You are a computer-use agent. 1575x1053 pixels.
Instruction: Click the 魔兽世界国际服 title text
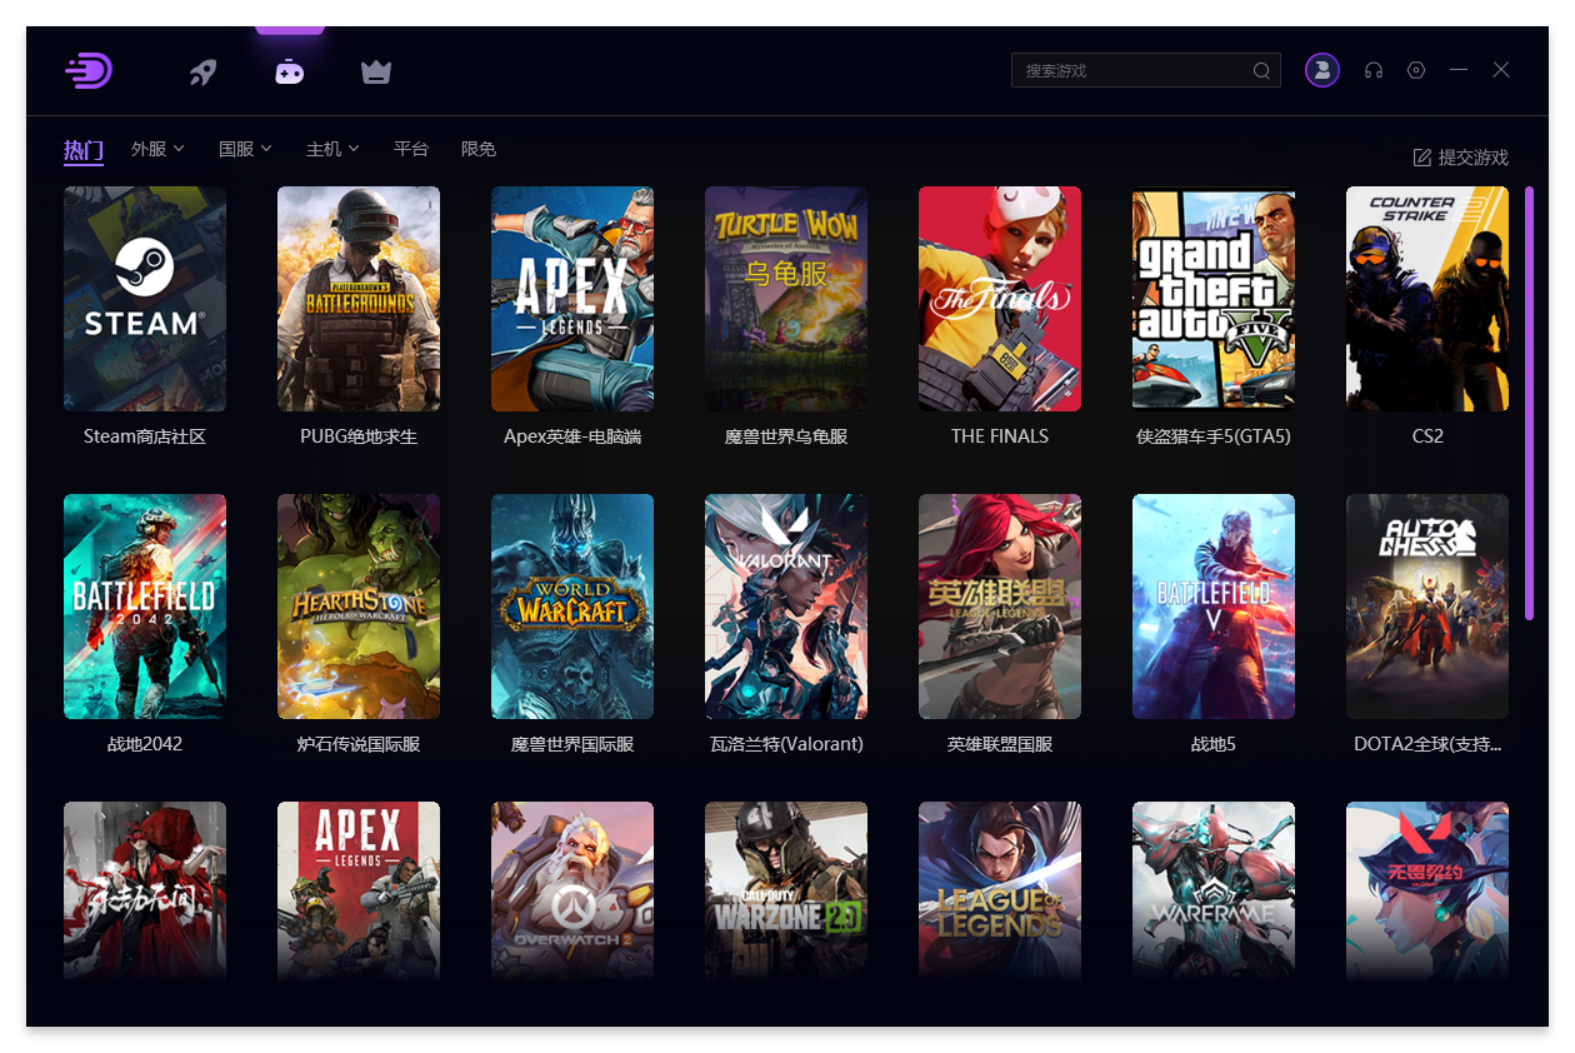(x=572, y=744)
